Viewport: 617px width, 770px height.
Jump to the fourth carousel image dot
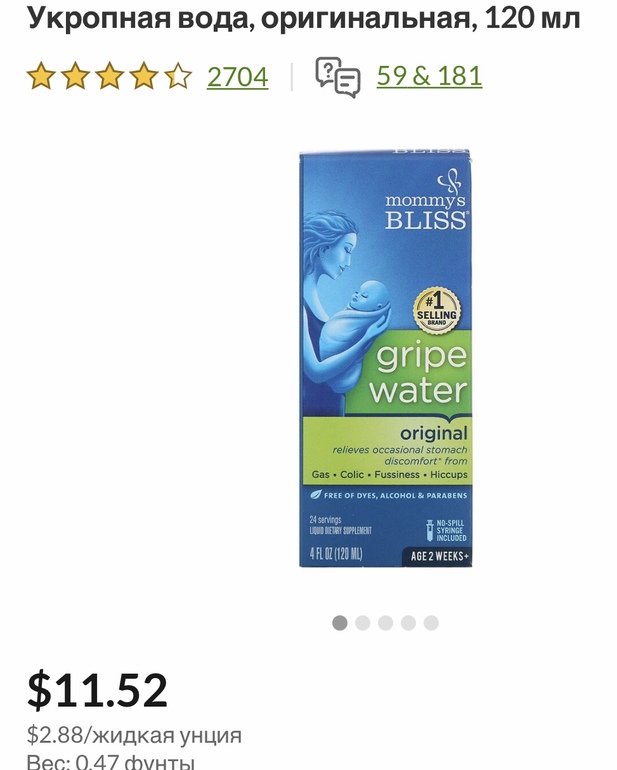408,623
